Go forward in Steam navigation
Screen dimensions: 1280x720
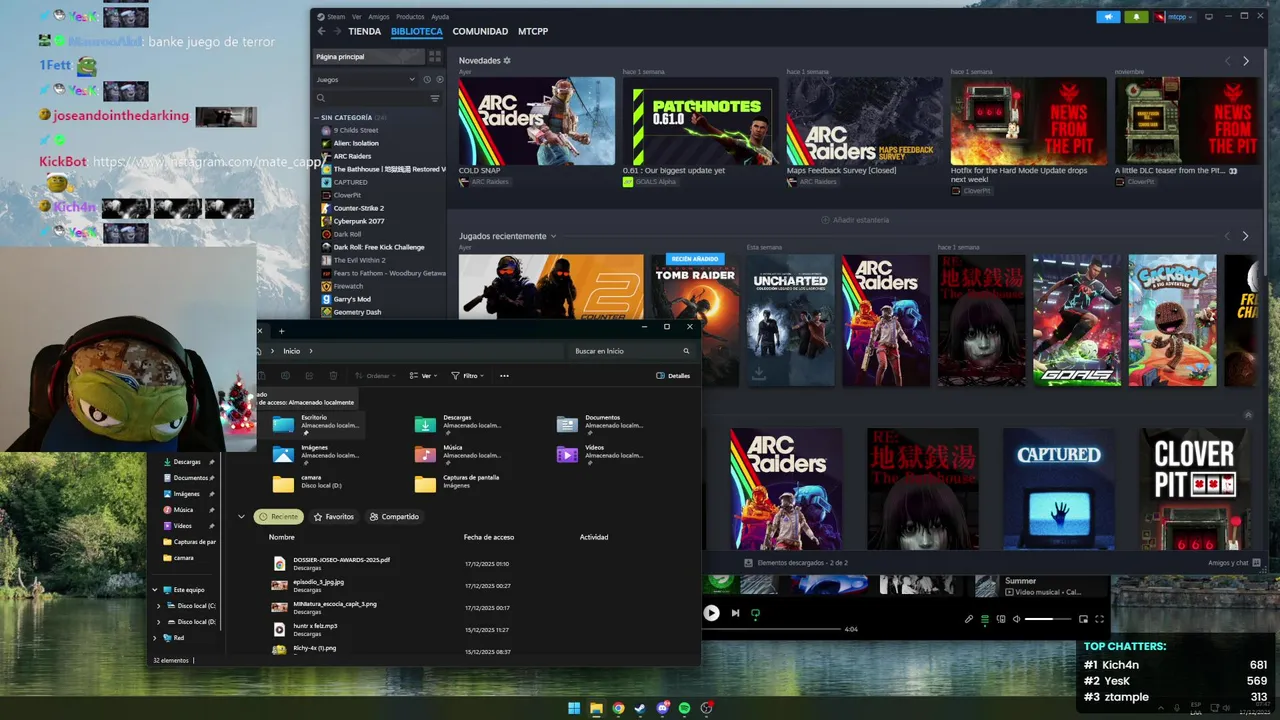336,31
